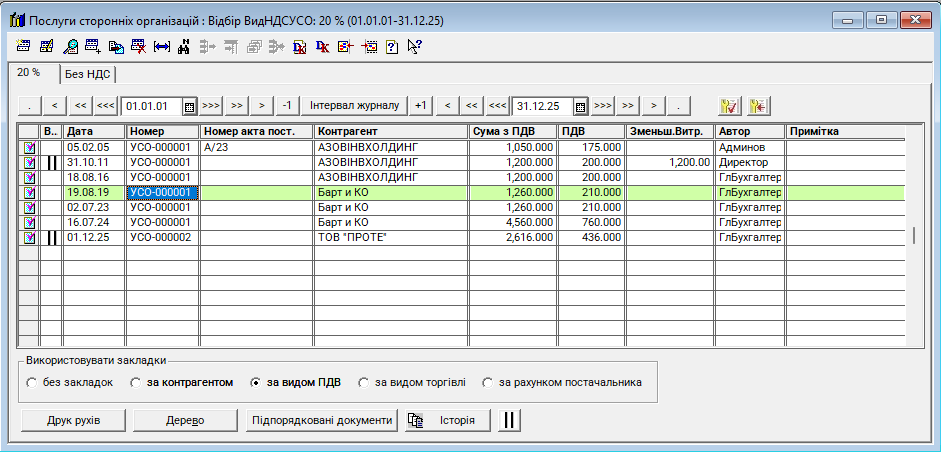Click the binoculars search icon in toolbar

tap(184, 46)
